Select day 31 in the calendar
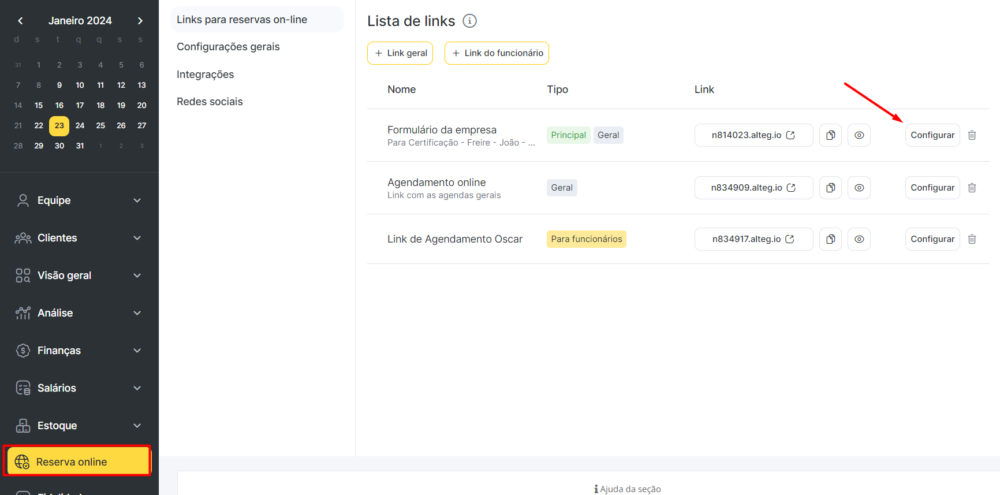This screenshot has width=1000, height=495. pyautogui.click(x=80, y=146)
